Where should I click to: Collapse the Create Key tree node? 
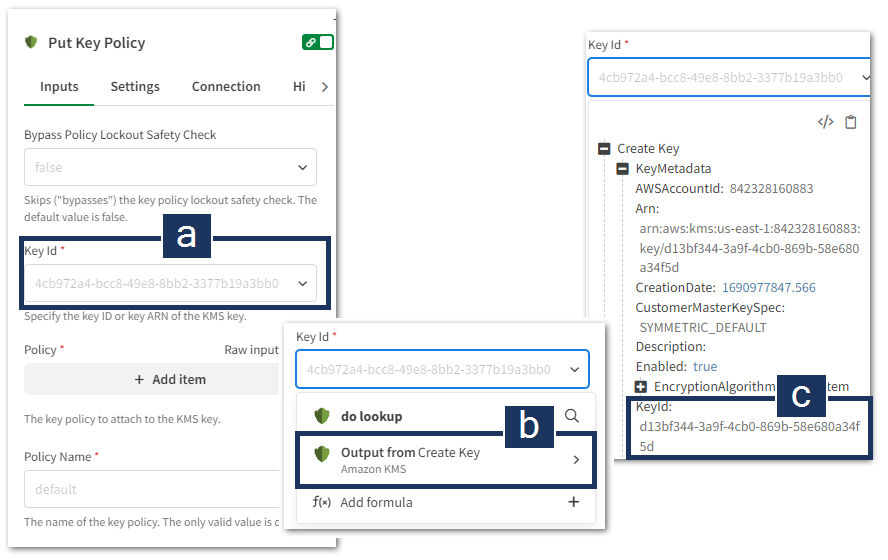[x=604, y=149]
